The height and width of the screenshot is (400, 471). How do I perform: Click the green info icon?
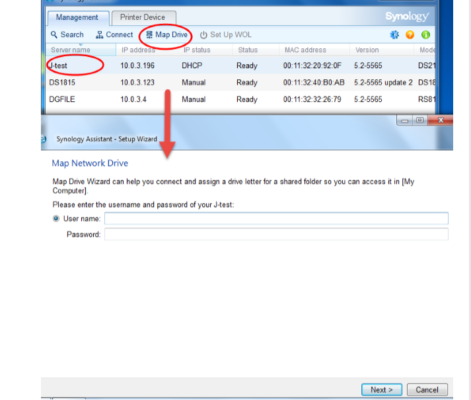(426, 35)
